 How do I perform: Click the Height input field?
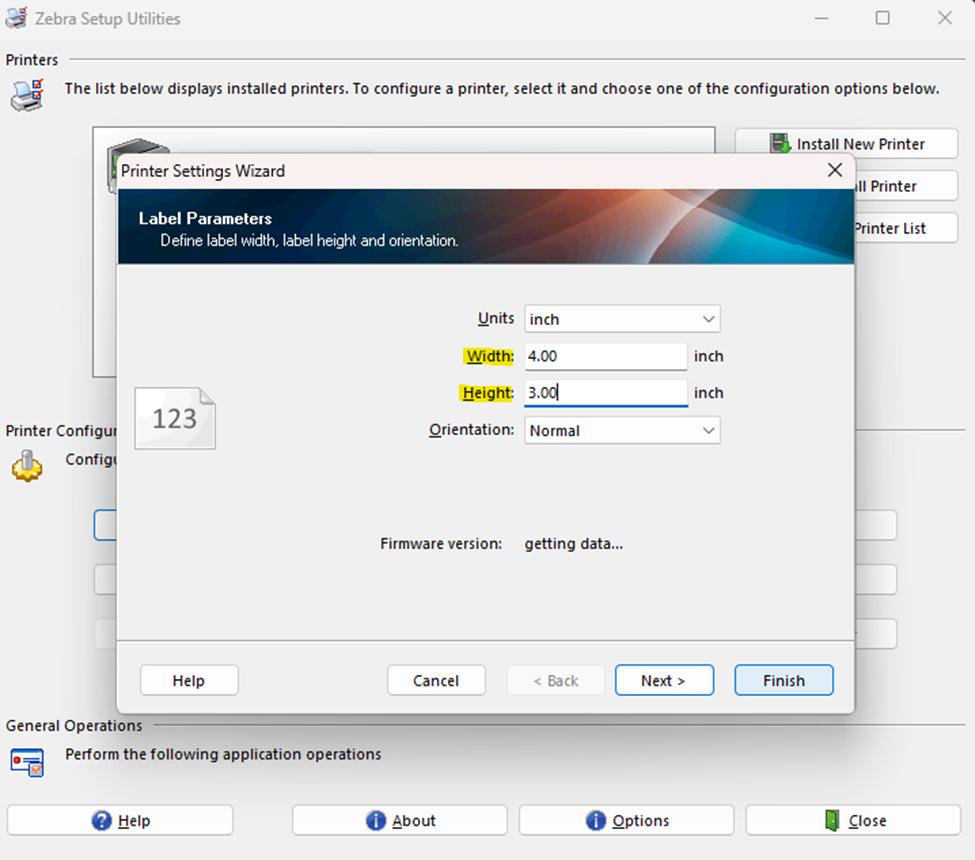(x=605, y=393)
